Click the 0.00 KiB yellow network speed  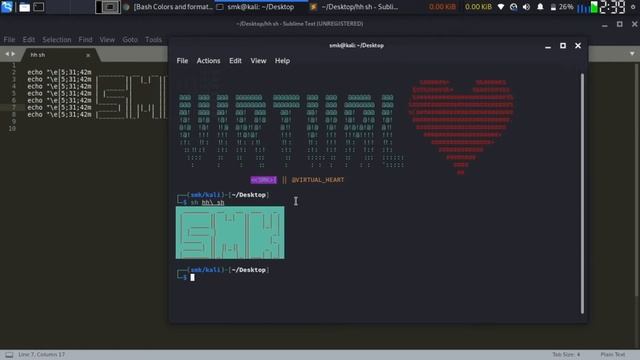coord(478,7)
